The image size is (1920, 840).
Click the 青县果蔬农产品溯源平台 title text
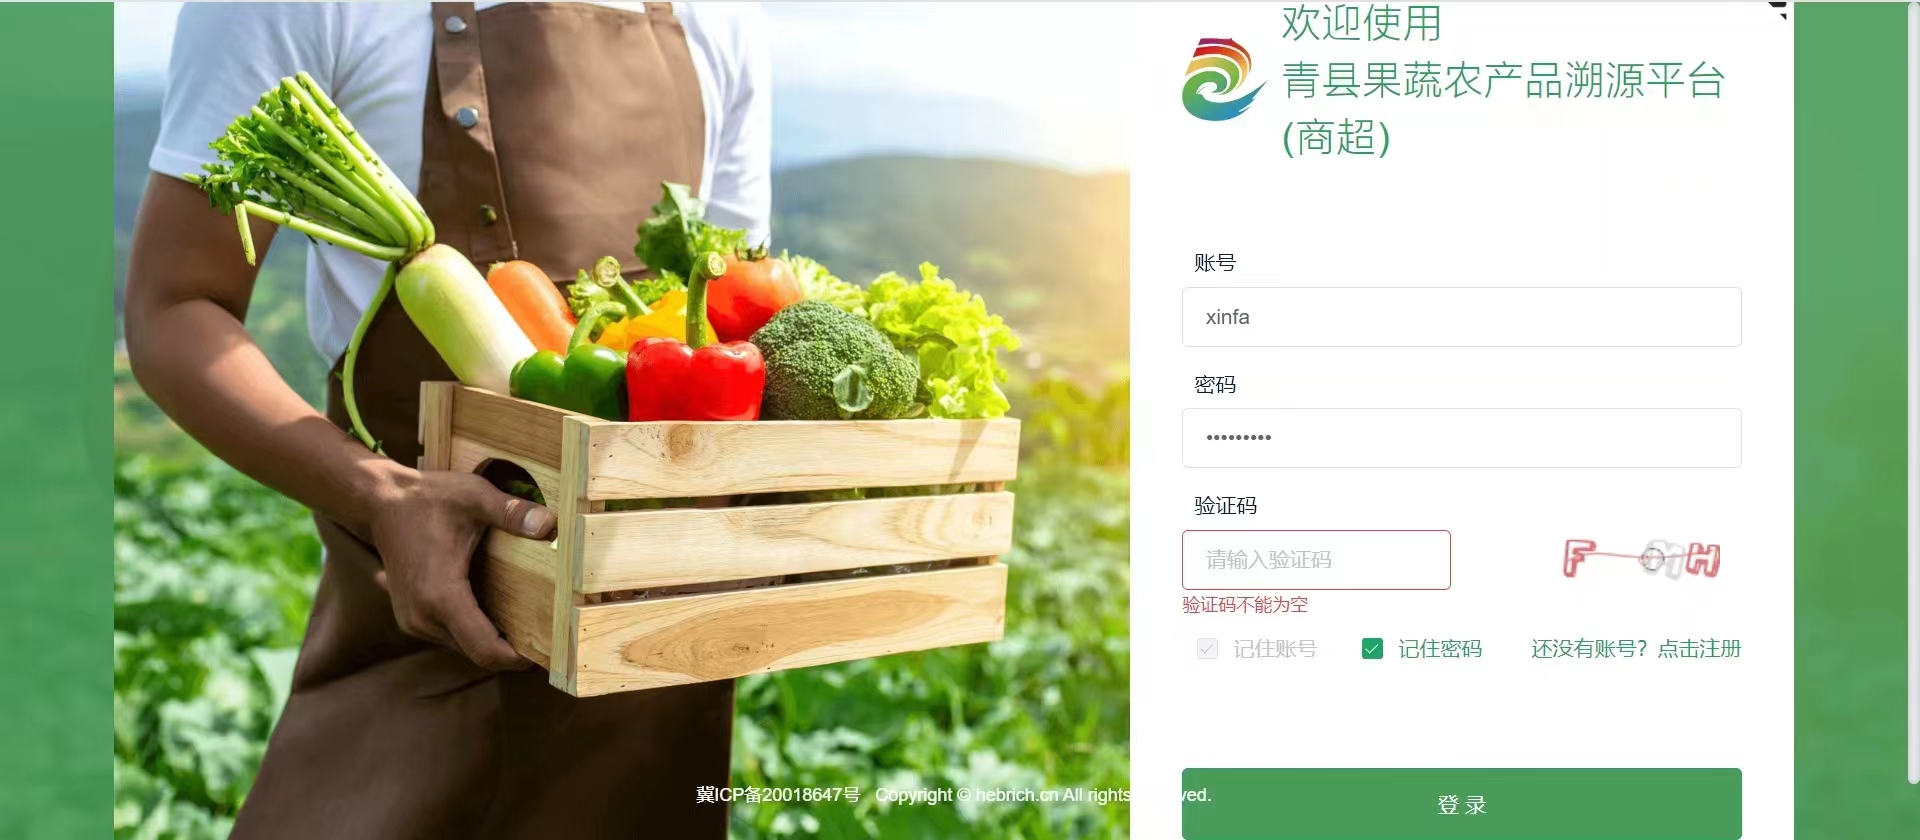tap(1504, 80)
